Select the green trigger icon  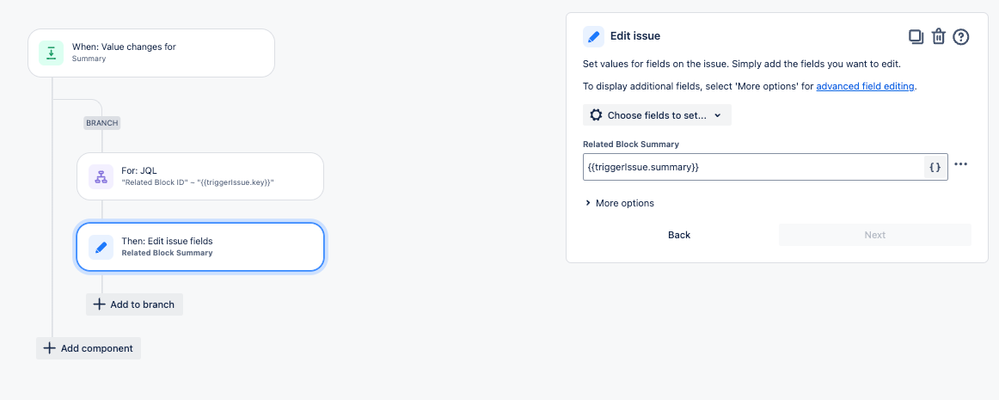click(51, 53)
